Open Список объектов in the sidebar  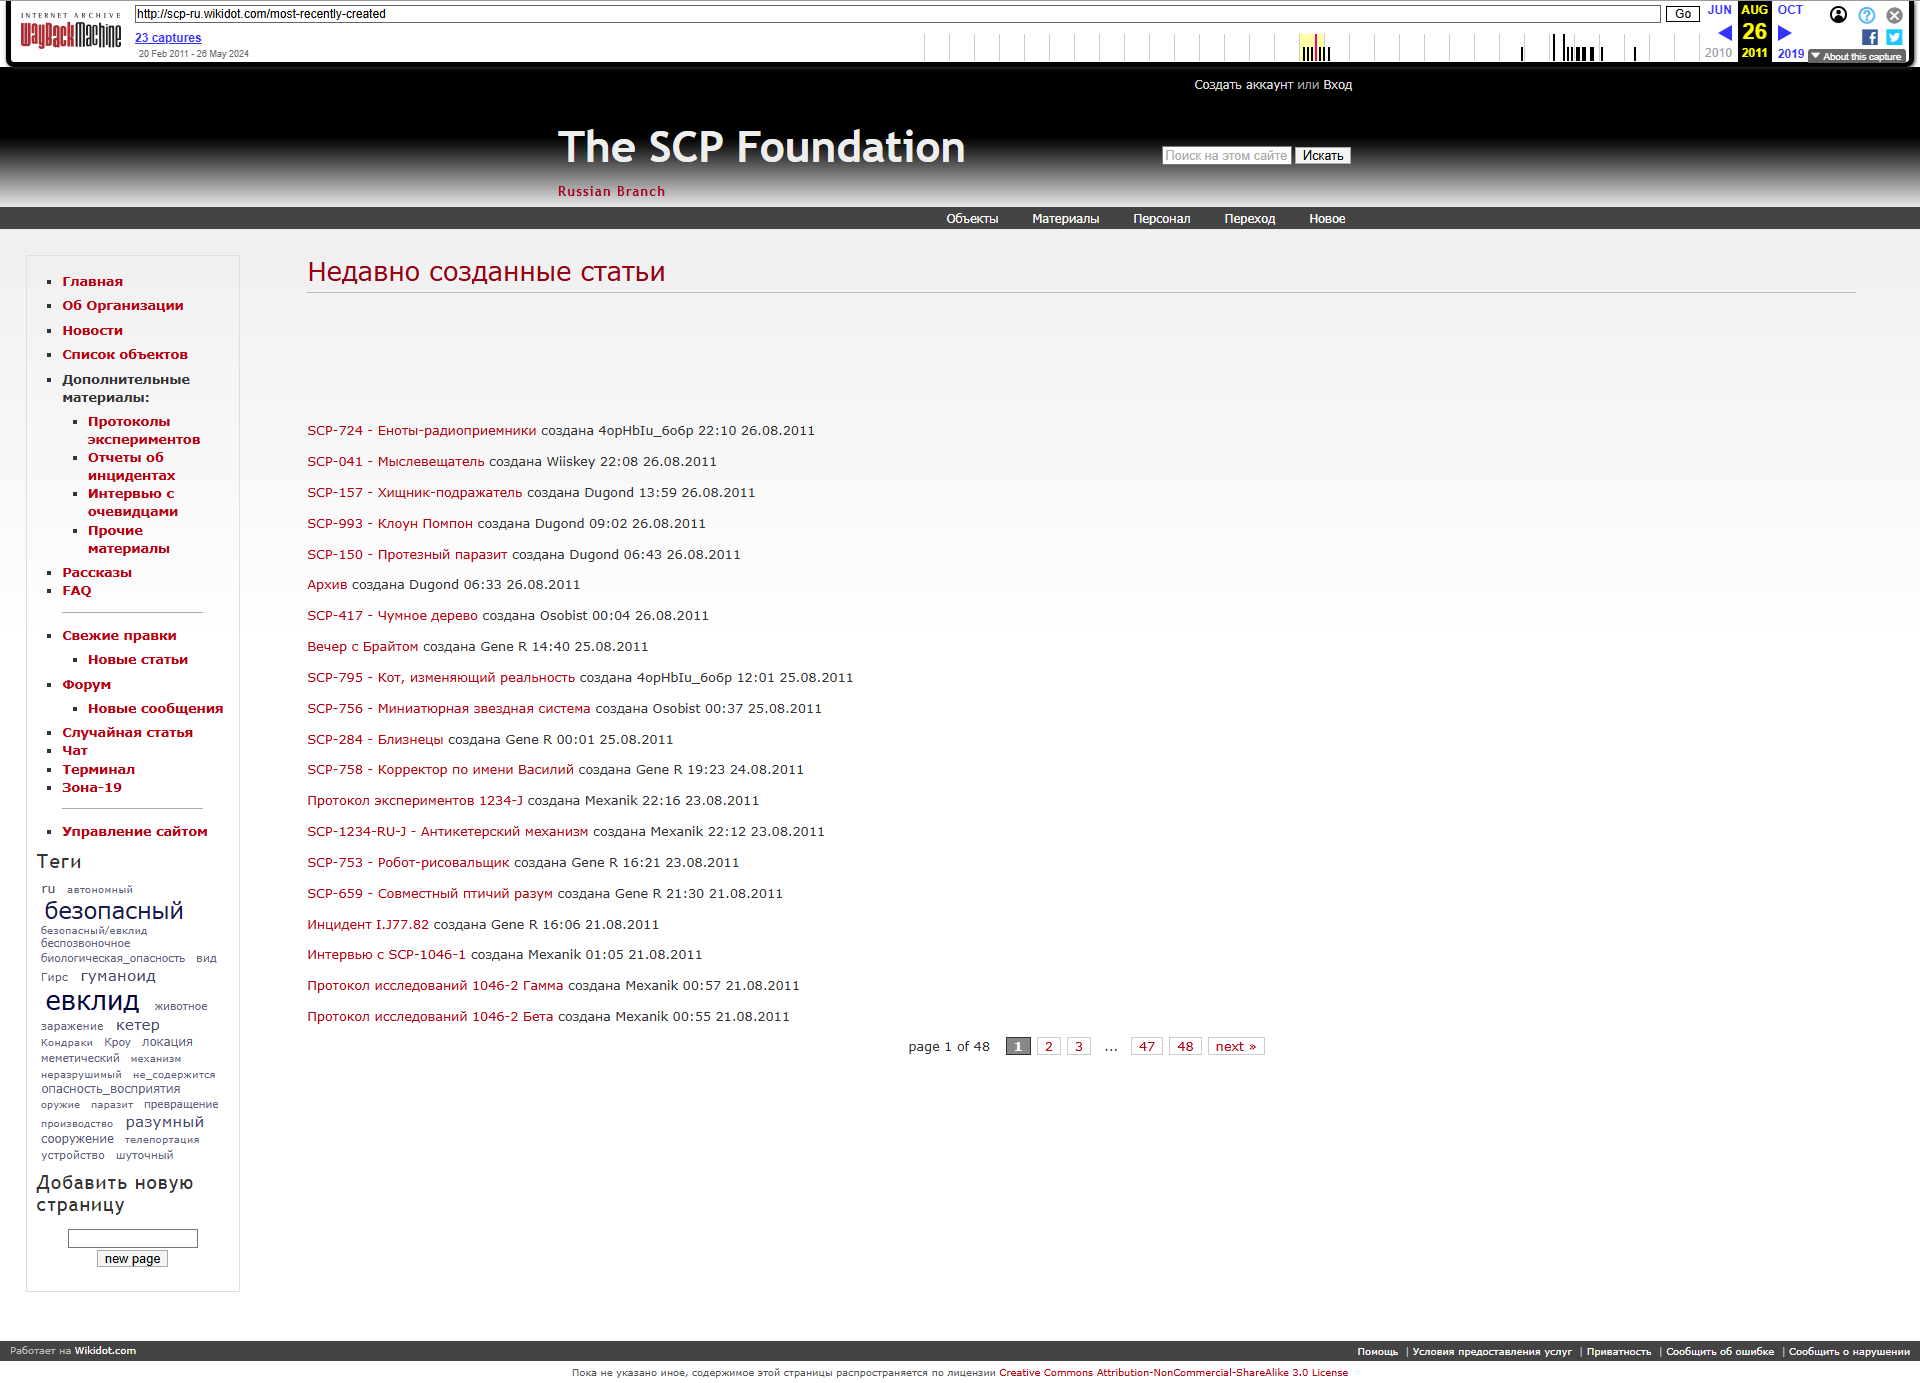[x=125, y=355]
